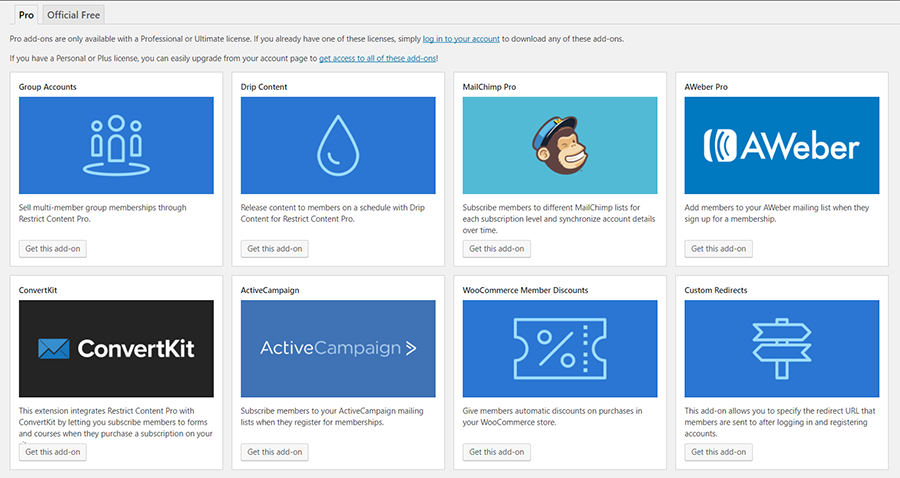Get the ConvertKit add-on
This screenshot has height=478, width=900.
[x=53, y=452]
